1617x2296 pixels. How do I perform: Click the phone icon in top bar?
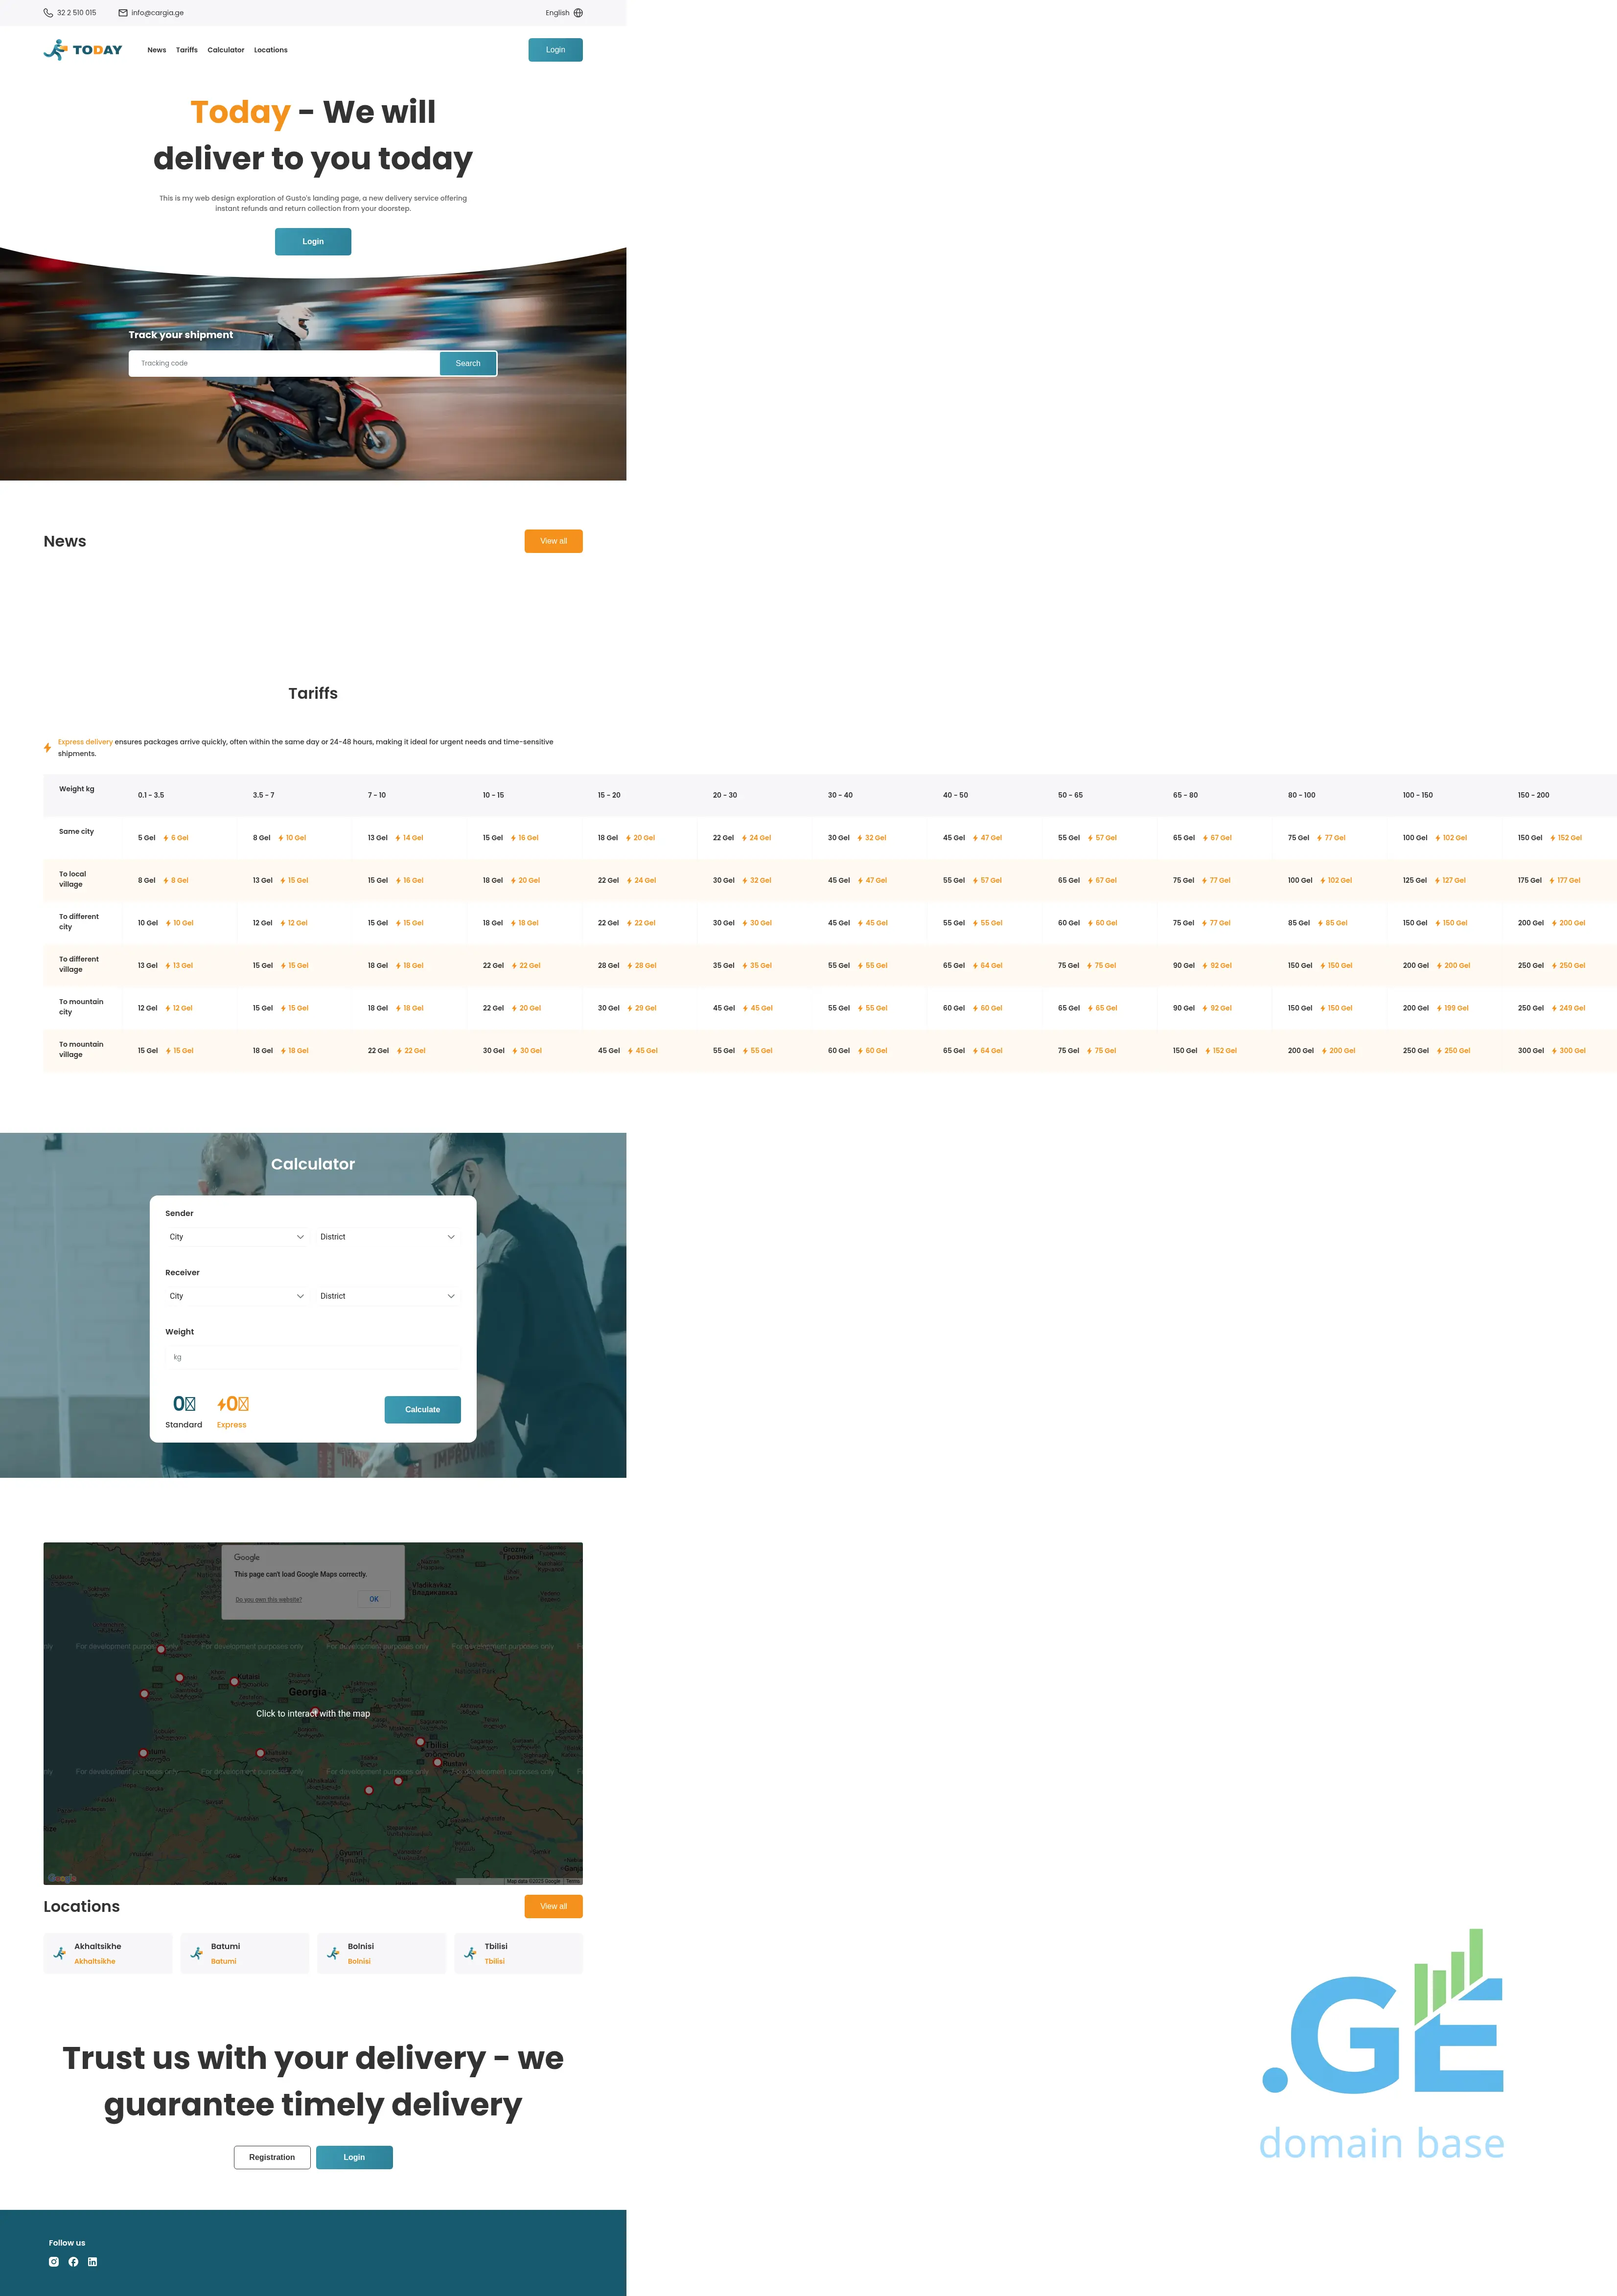tap(48, 13)
